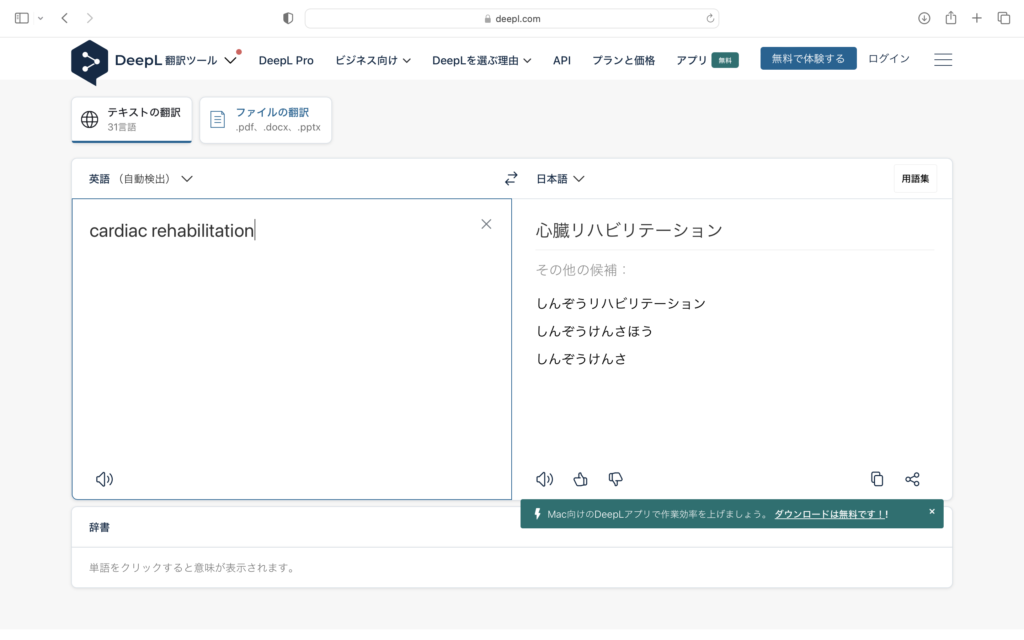Swap source and target languages
Screen dimensions: 1024x640
pos(511,178)
